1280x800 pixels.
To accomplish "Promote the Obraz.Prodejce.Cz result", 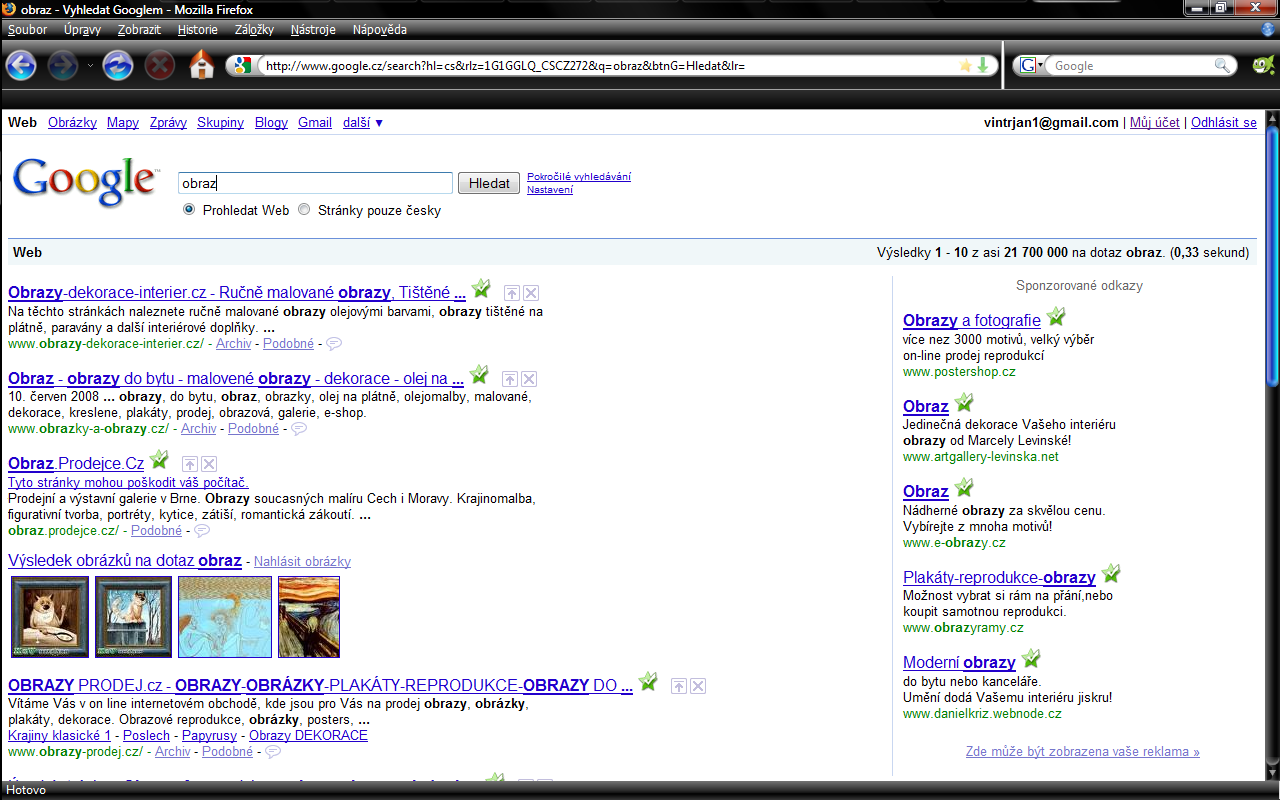I will point(189,464).
